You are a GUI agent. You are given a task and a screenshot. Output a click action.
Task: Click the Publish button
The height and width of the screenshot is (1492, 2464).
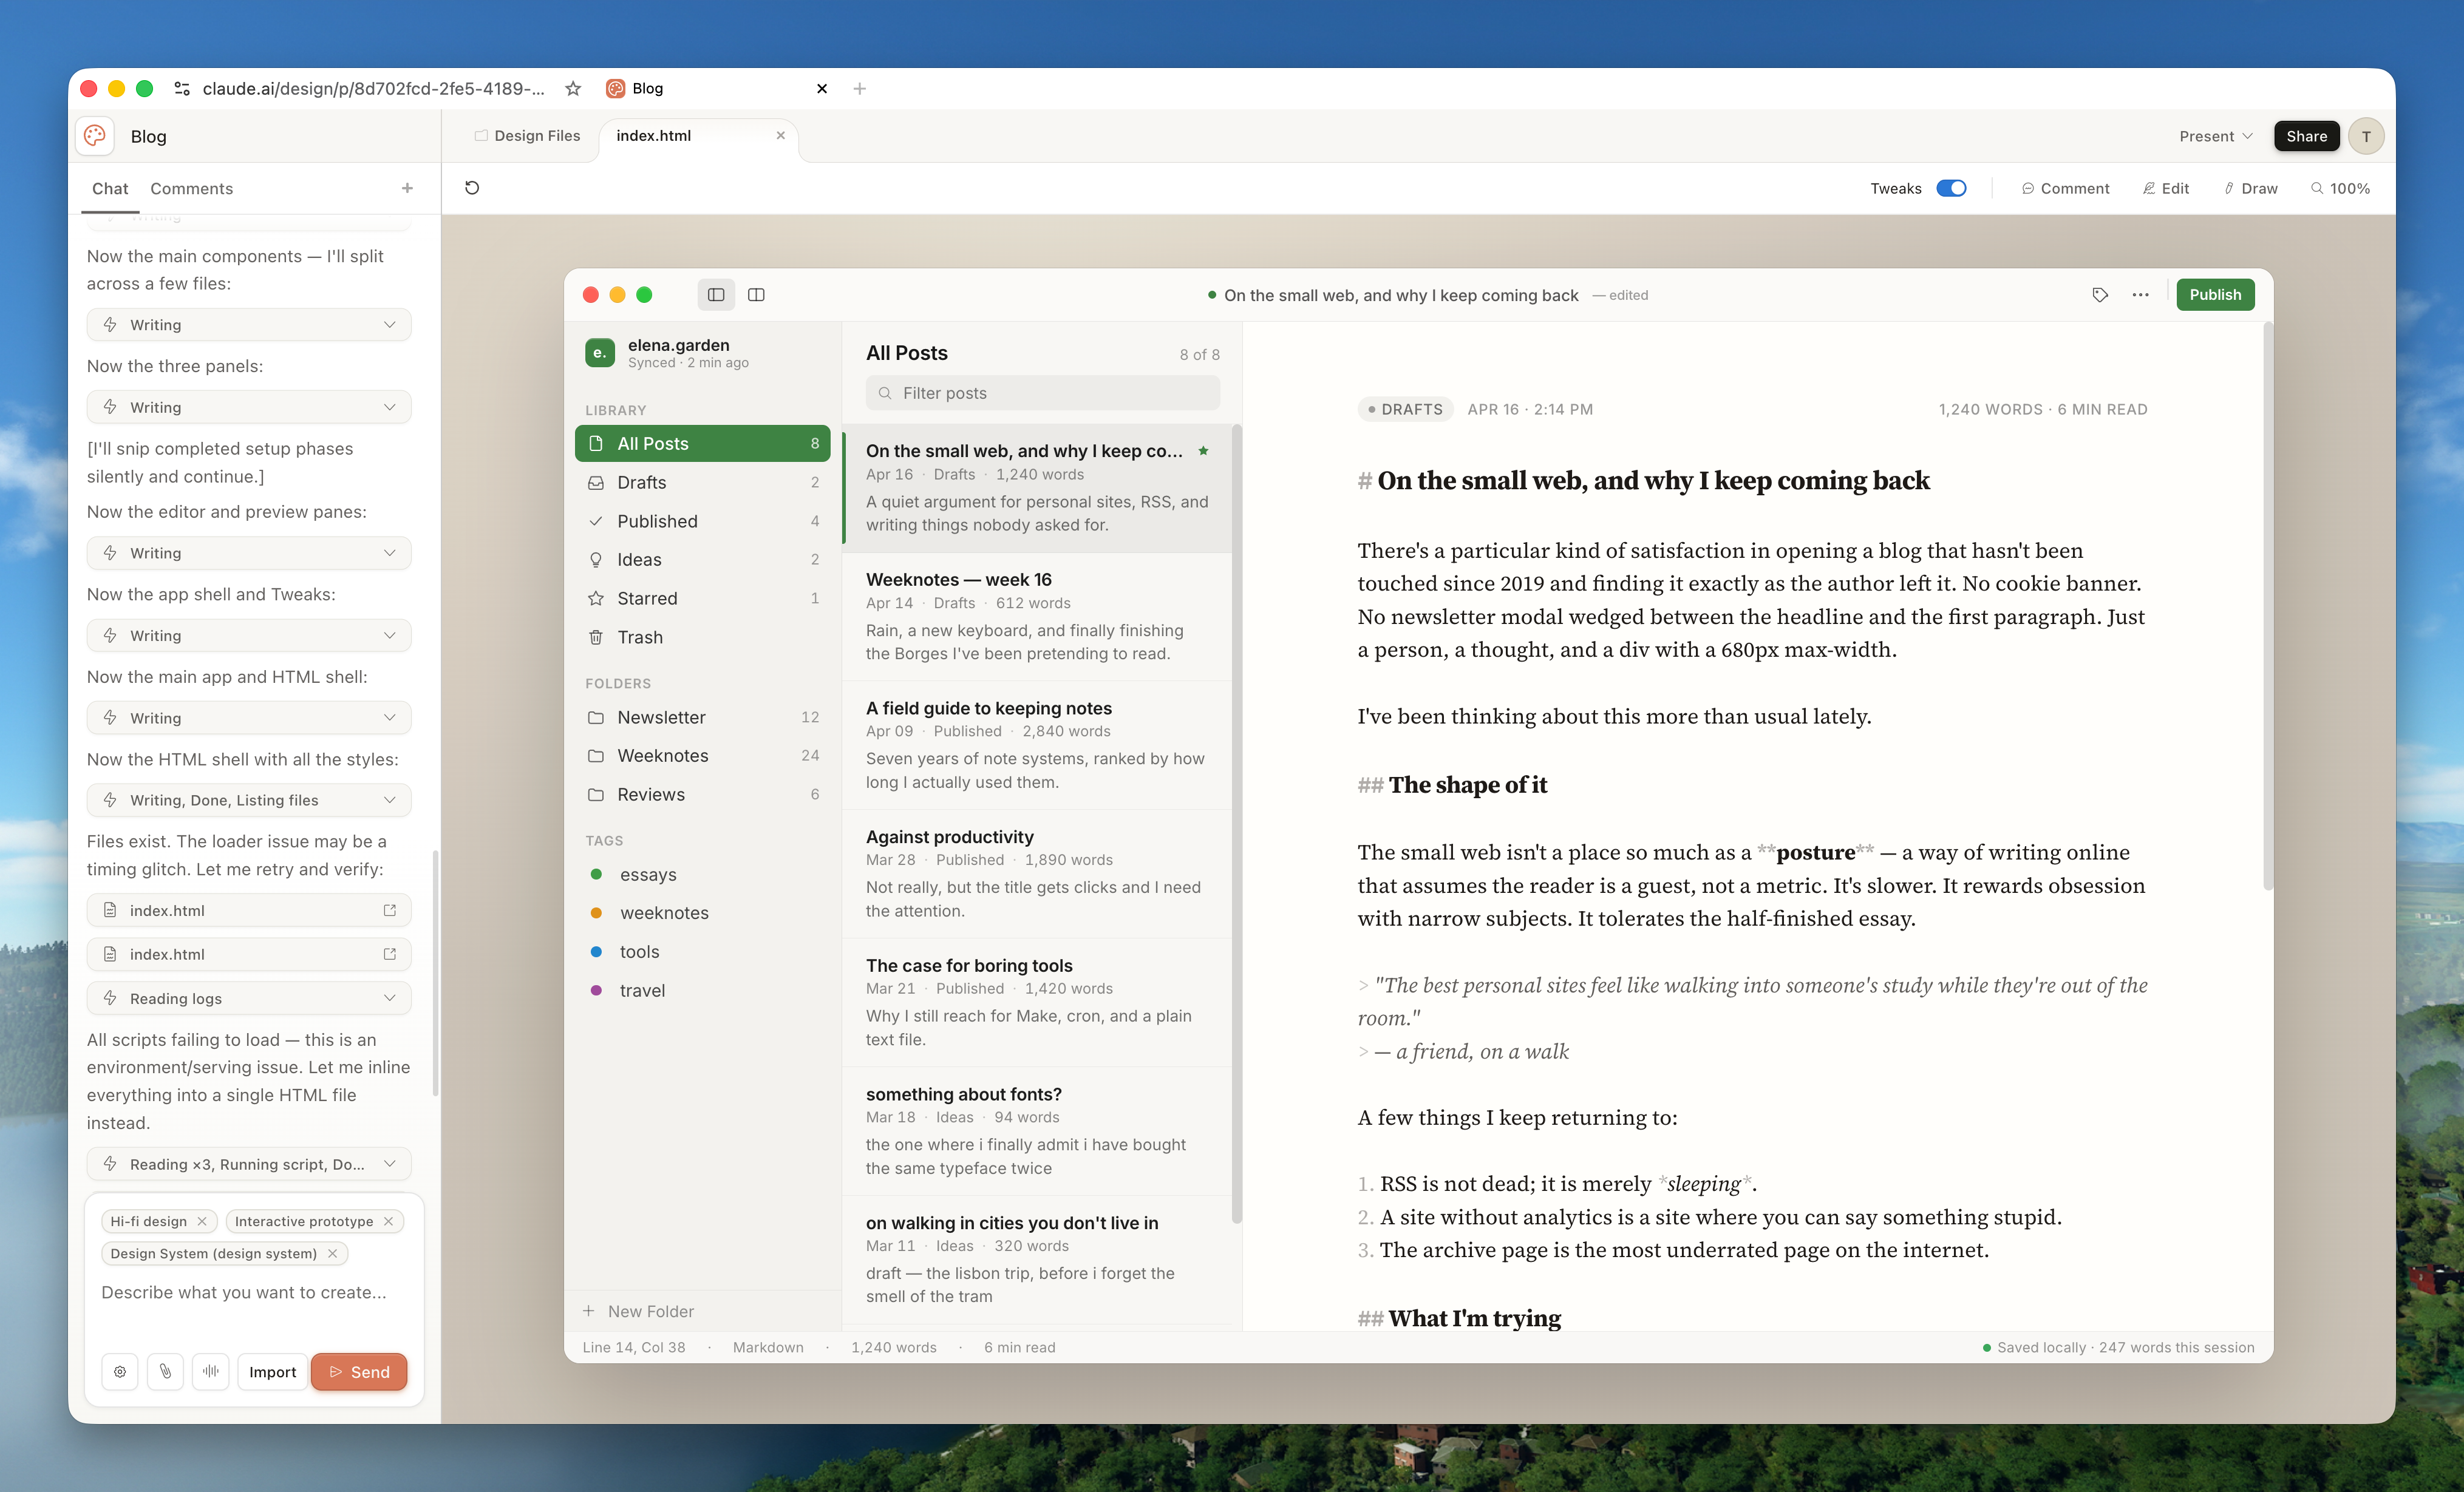tap(2215, 294)
